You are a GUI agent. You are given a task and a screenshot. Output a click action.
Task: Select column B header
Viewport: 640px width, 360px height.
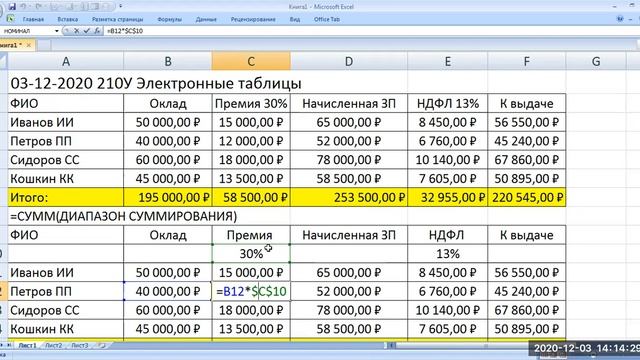(168, 61)
